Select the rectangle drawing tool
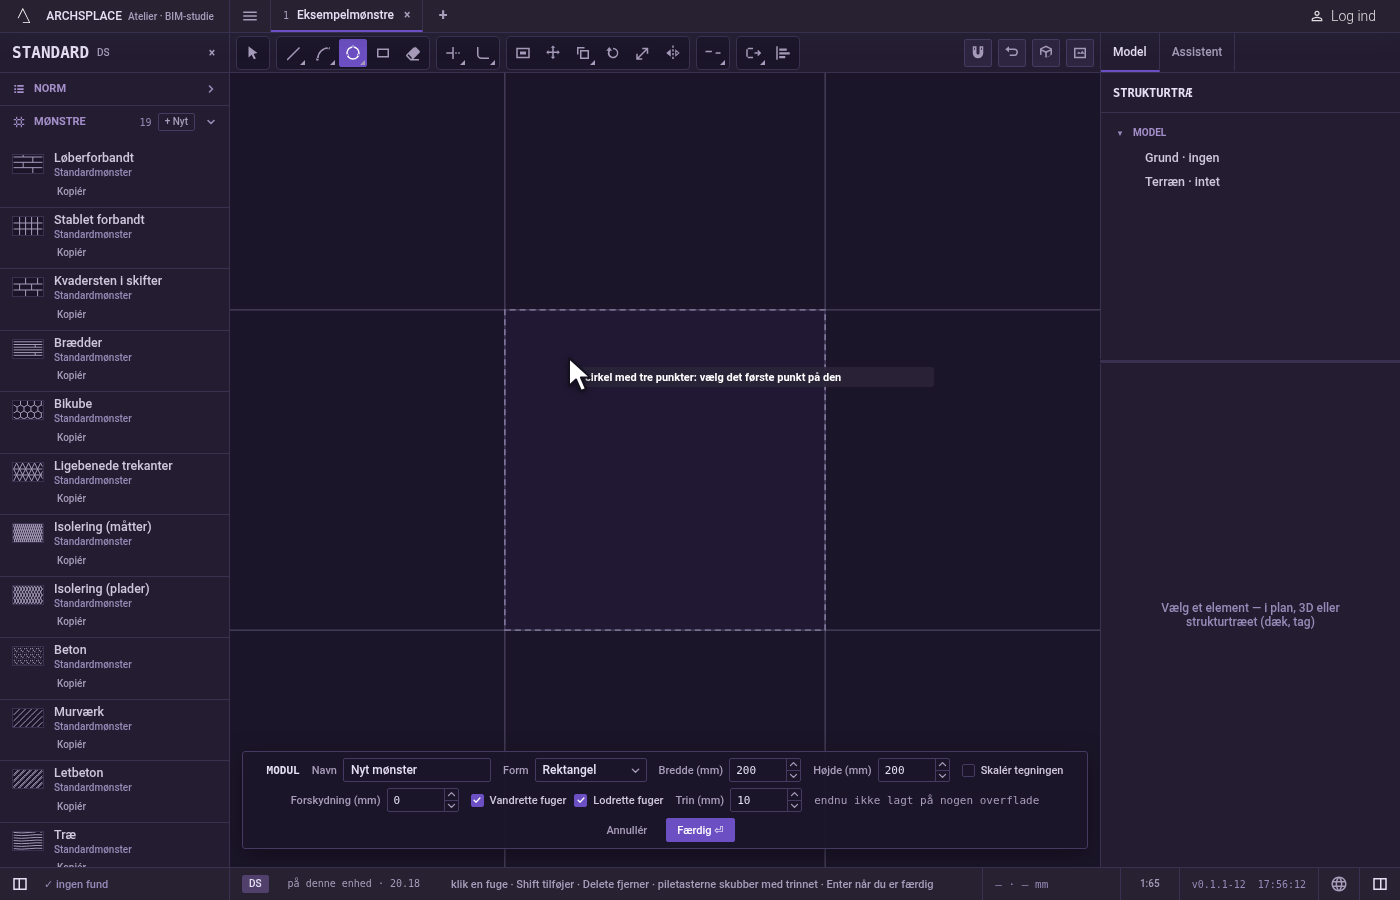The image size is (1400, 900). click(x=383, y=53)
